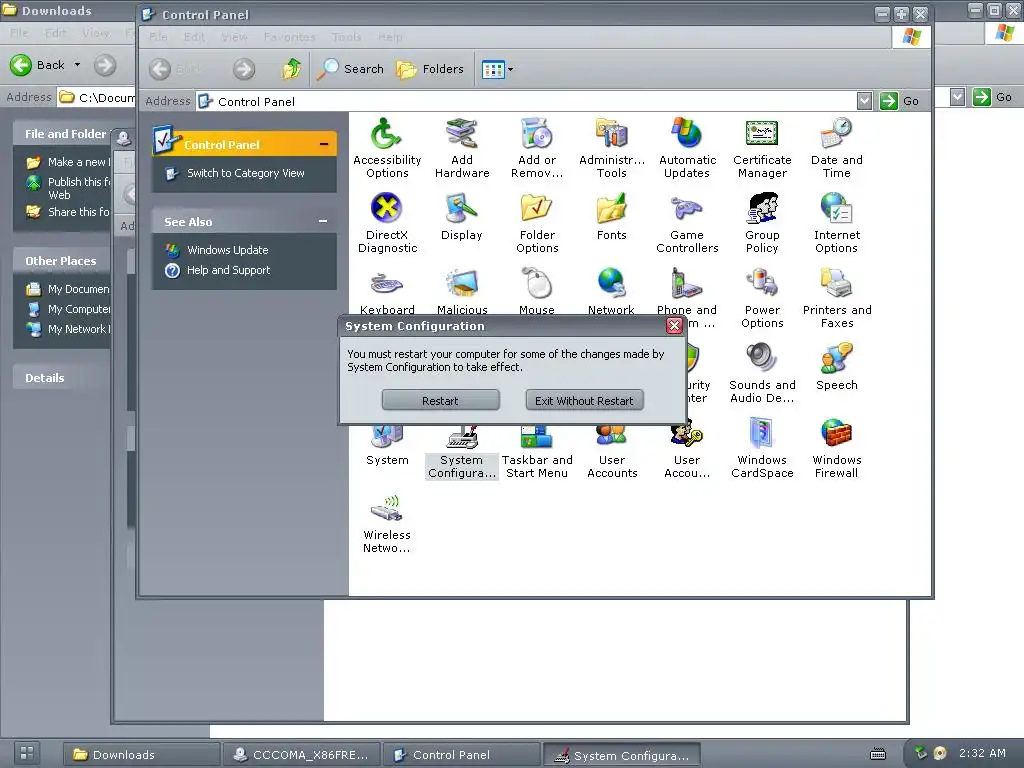Open Folder Options icon
This screenshot has height=768, width=1024.
click(x=537, y=223)
